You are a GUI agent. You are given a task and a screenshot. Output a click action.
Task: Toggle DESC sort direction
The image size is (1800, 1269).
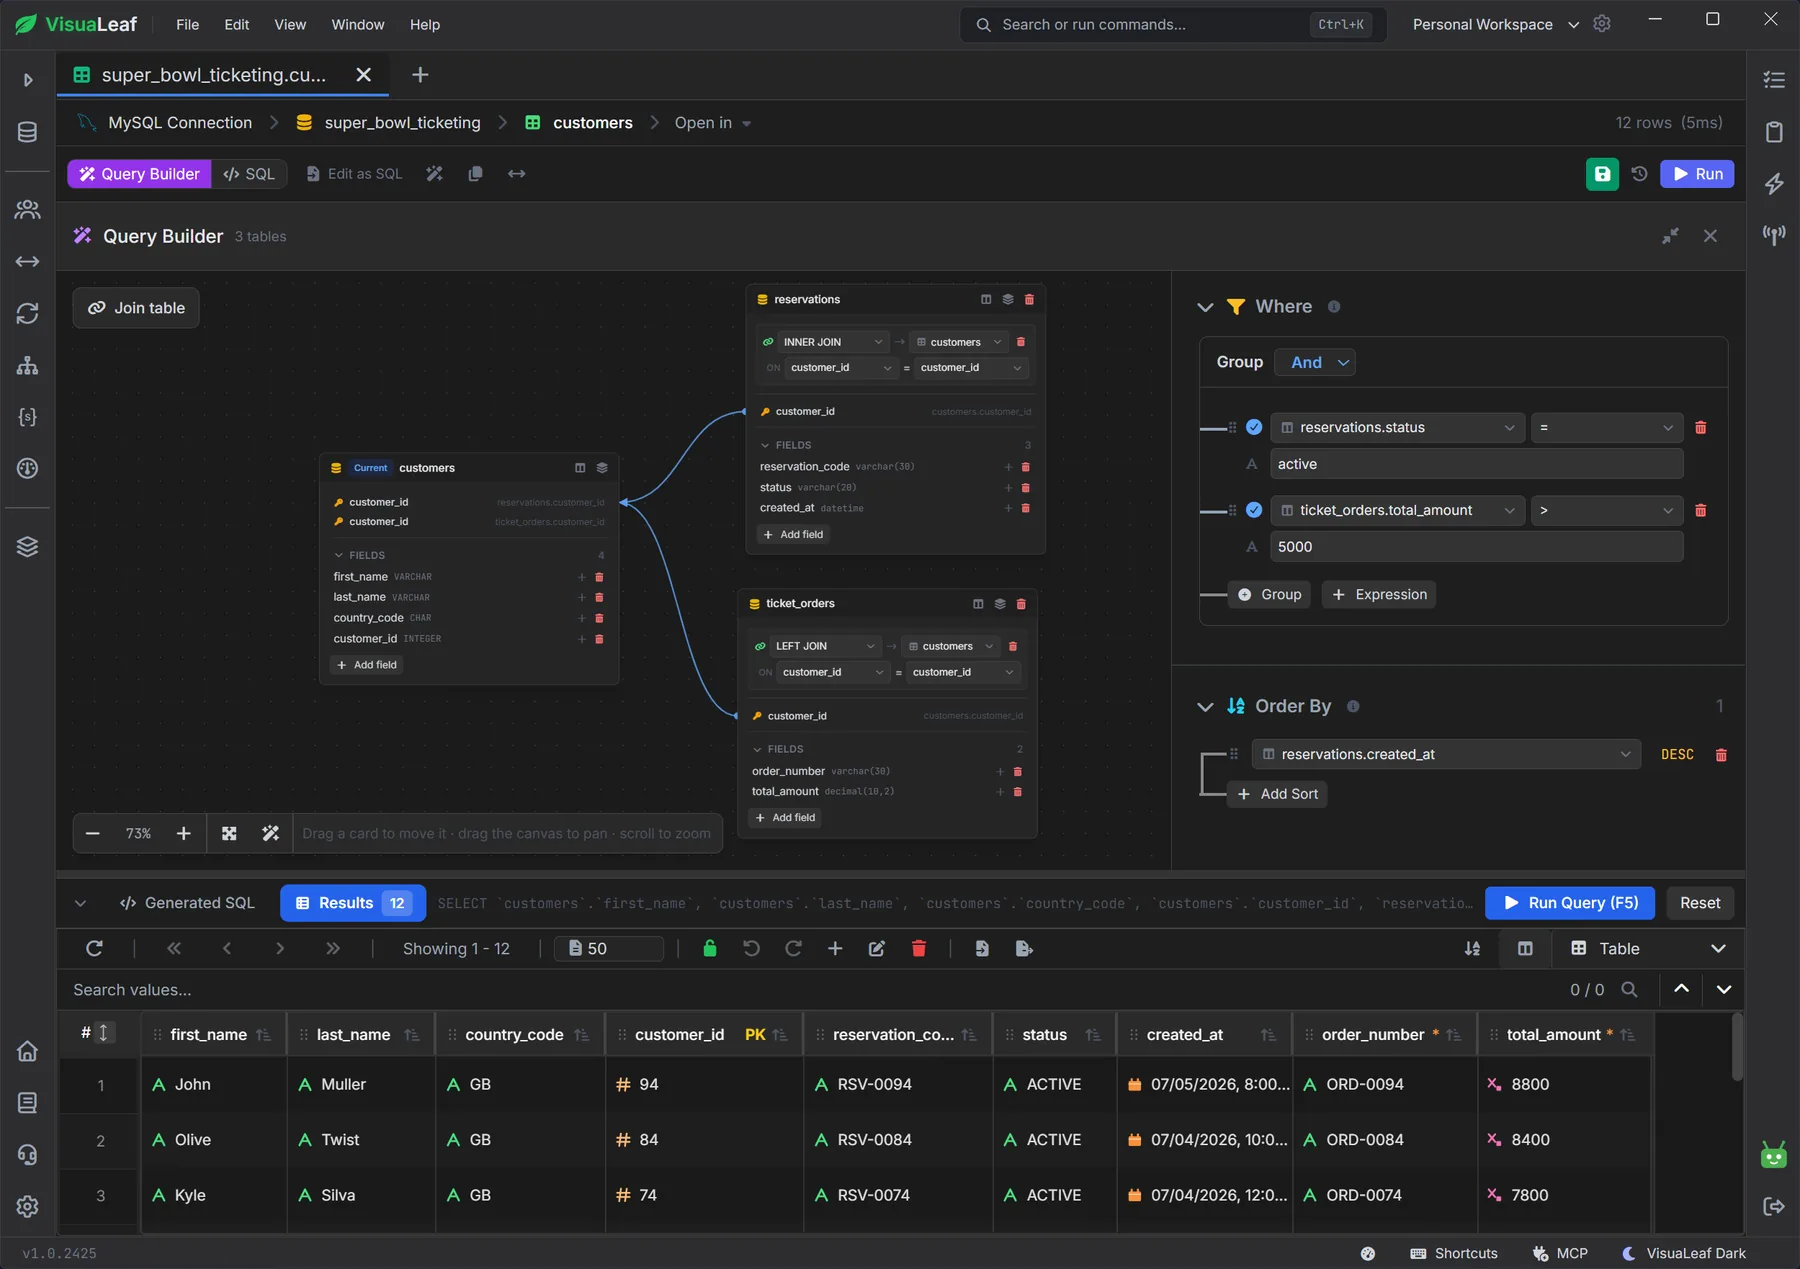[1677, 755]
